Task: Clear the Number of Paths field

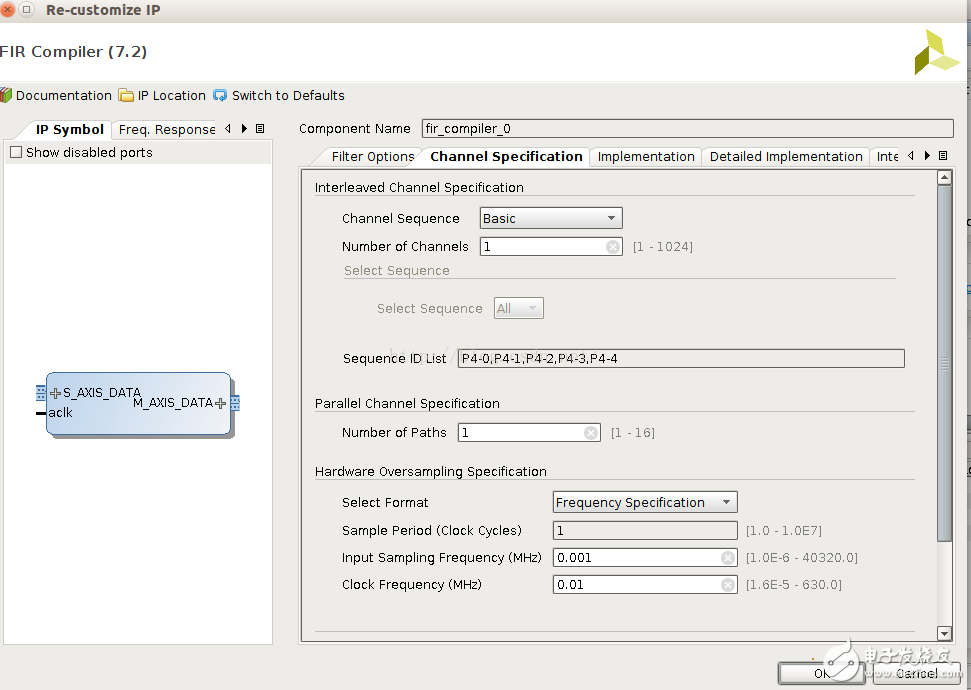Action: tap(591, 433)
